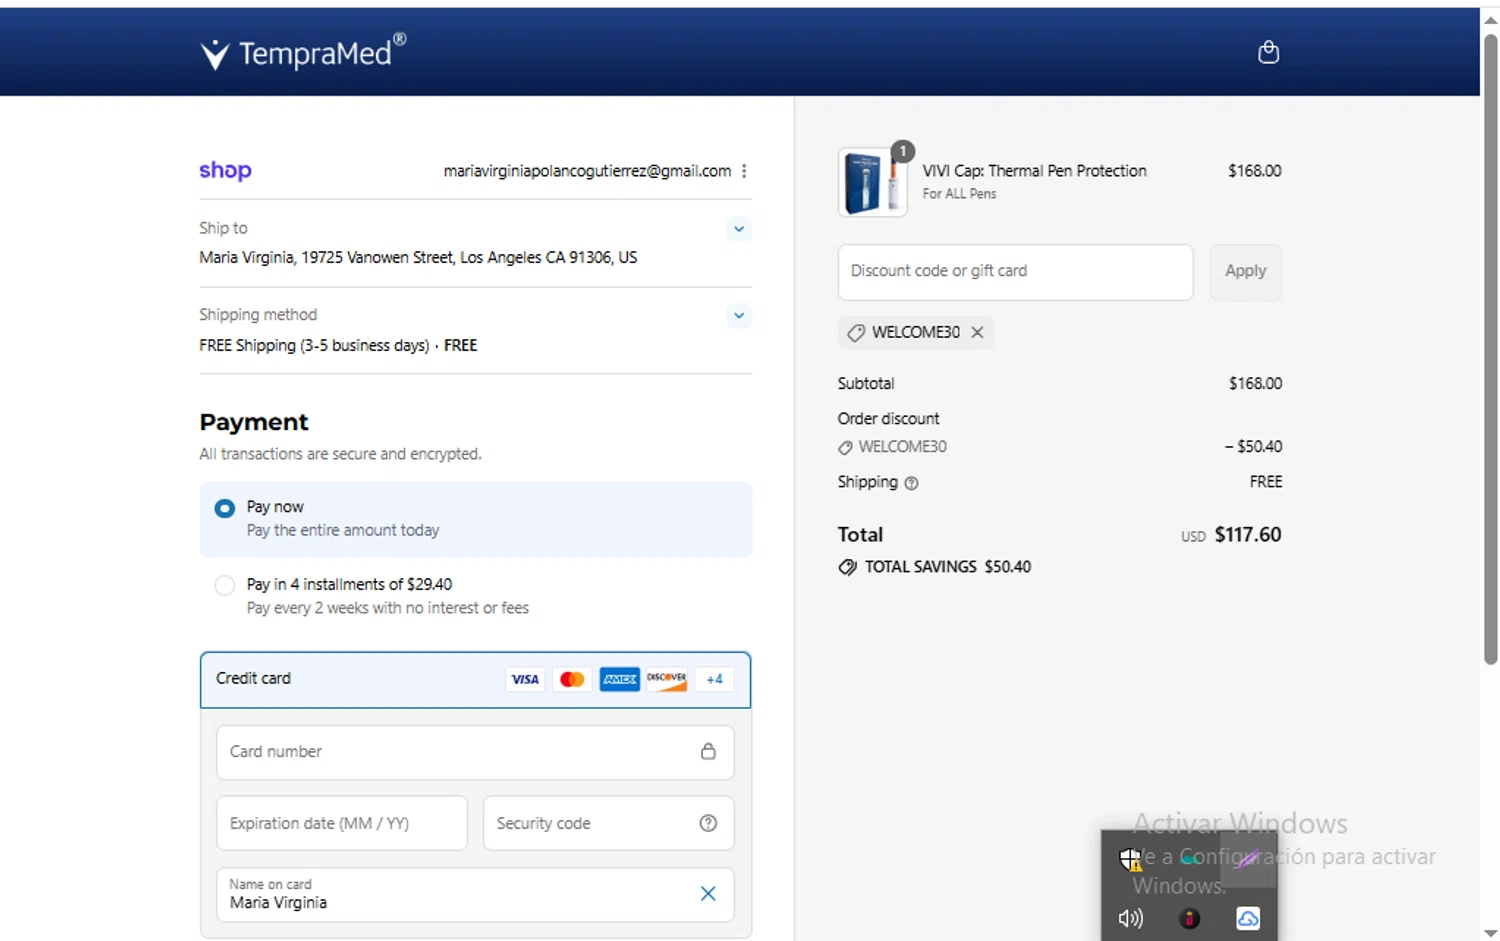Image resolution: width=1500 pixels, height=941 pixels.
Task: Click the purple feather tray icon
Action: click(x=1247, y=858)
